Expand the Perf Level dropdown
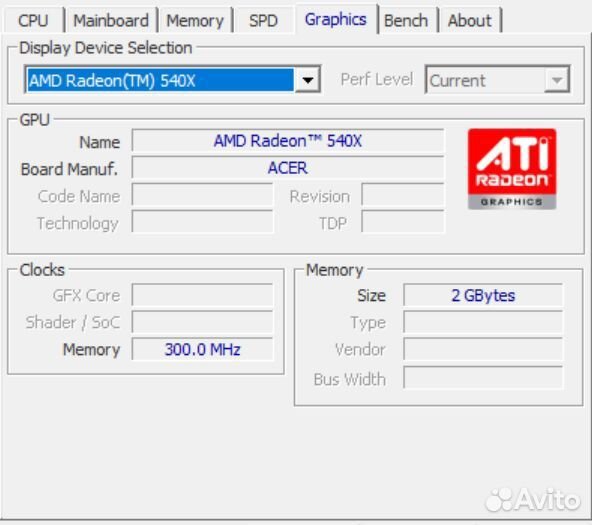 pyautogui.click(x=557, y=80)
